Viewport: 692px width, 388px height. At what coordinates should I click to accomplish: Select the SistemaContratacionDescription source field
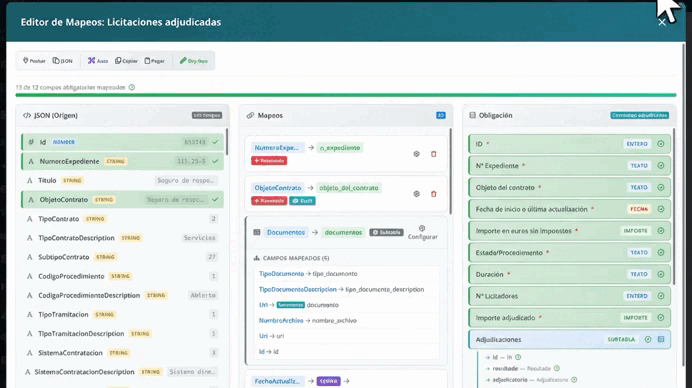tap(122, 372)
